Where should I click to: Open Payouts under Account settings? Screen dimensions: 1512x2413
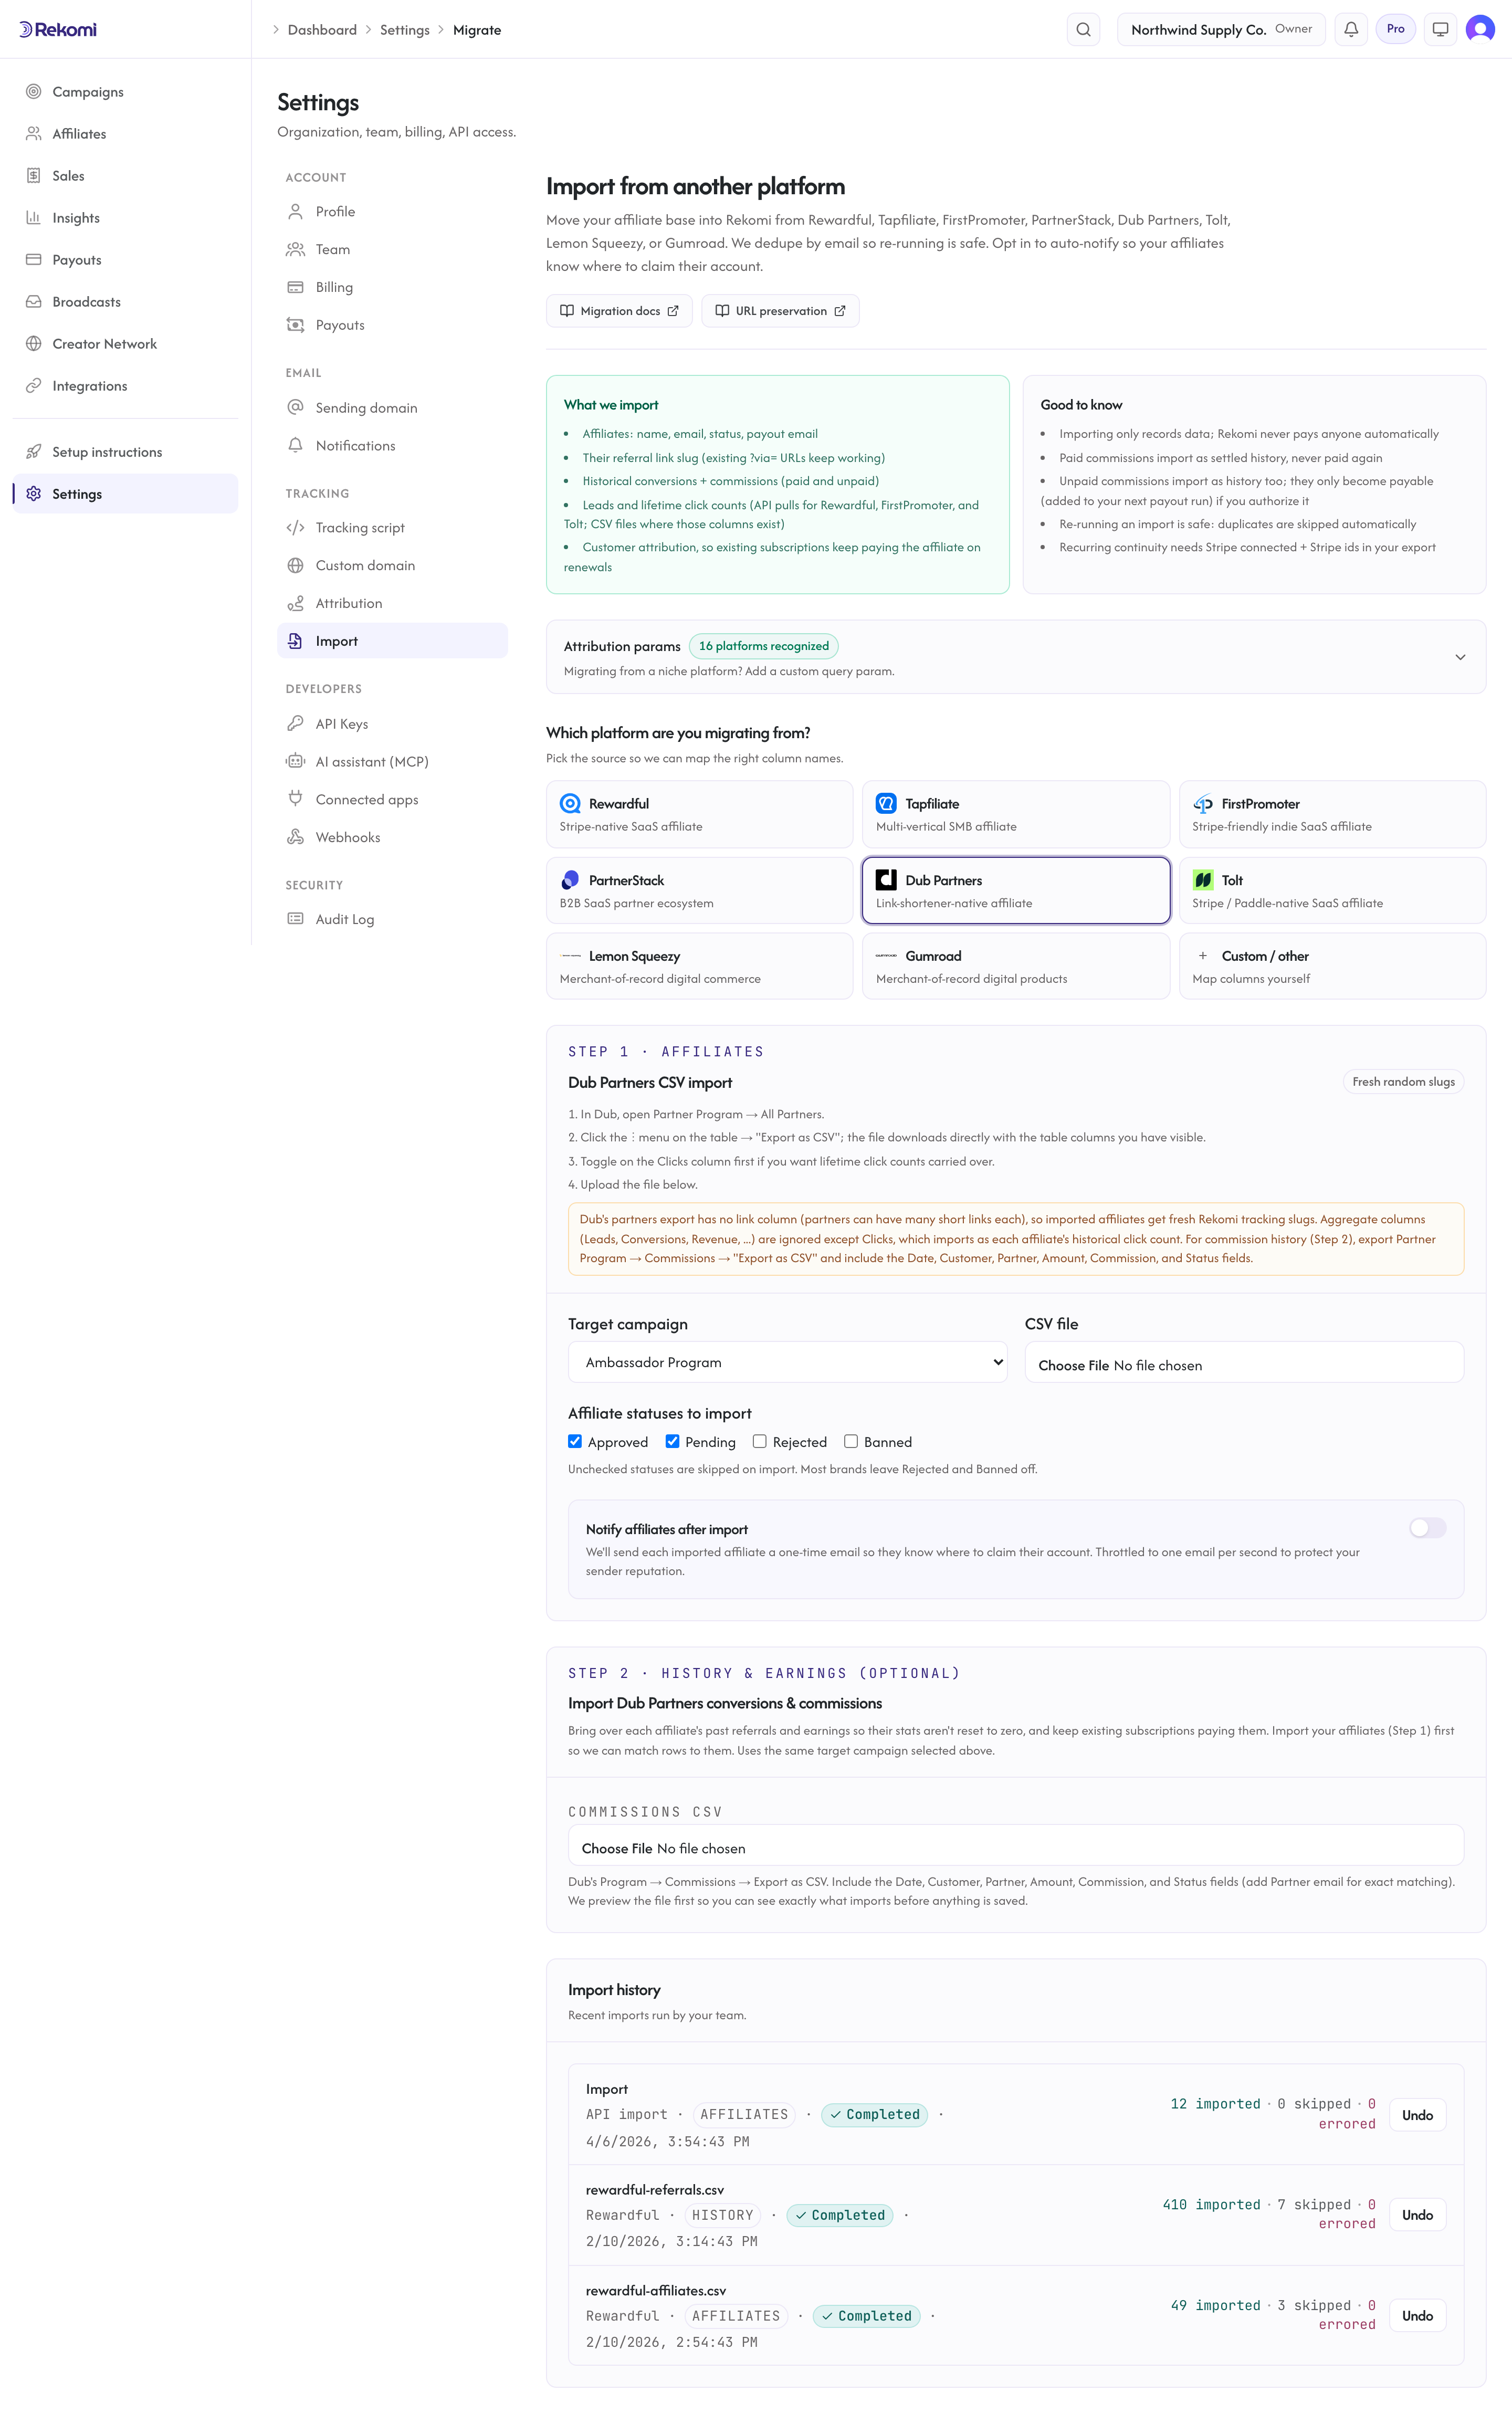(392, 325)
